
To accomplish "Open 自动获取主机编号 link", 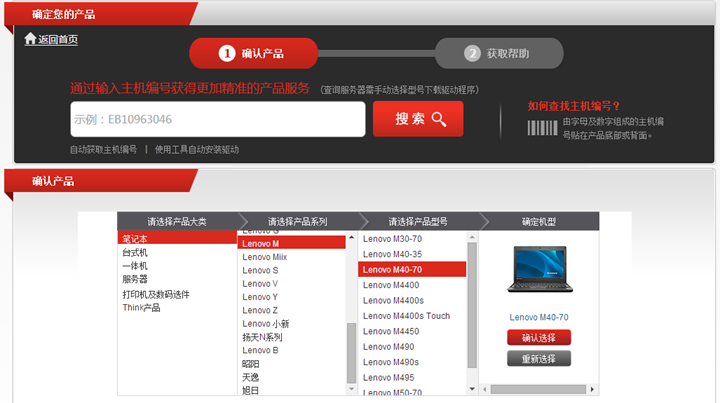I will pyautogui.click(x=103, y=150).
